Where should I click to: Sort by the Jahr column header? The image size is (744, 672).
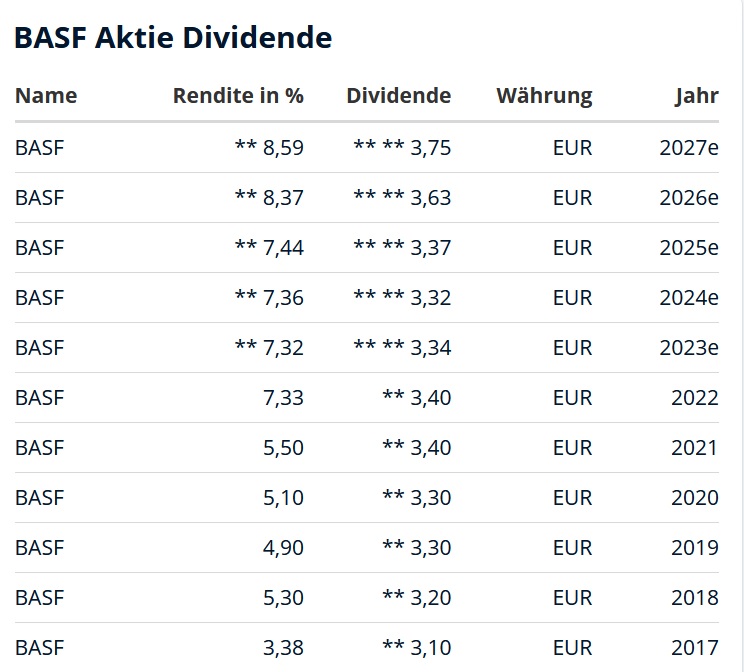(x=696, y=96)
